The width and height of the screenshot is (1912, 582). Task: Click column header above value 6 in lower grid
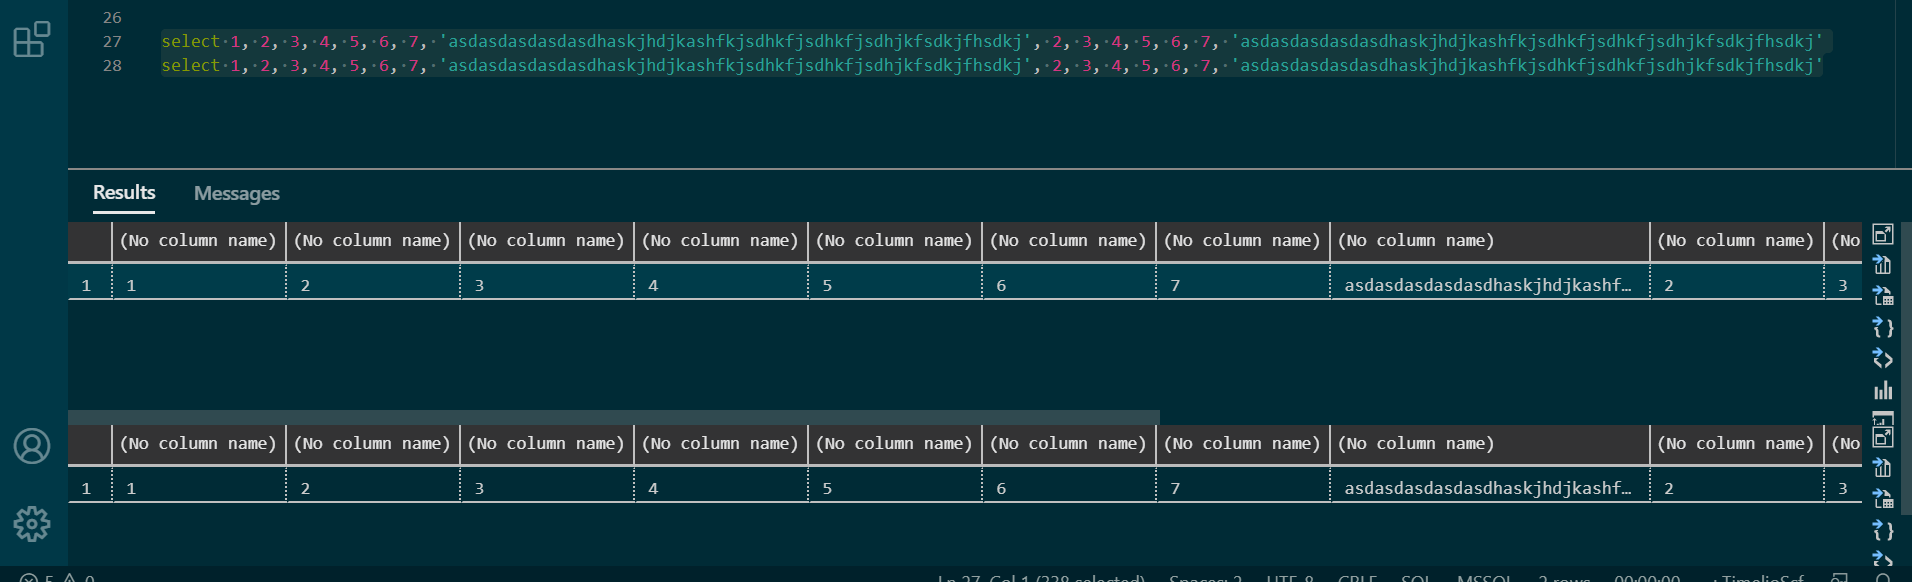pos(1069,444)
